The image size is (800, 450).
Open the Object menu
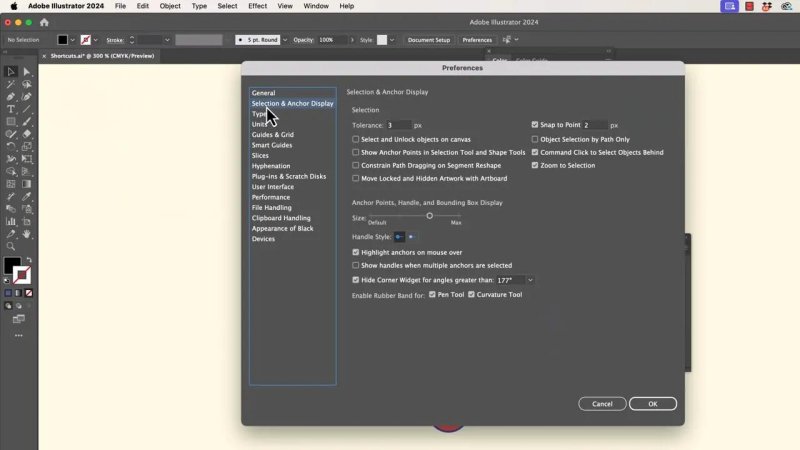(170, 6)
